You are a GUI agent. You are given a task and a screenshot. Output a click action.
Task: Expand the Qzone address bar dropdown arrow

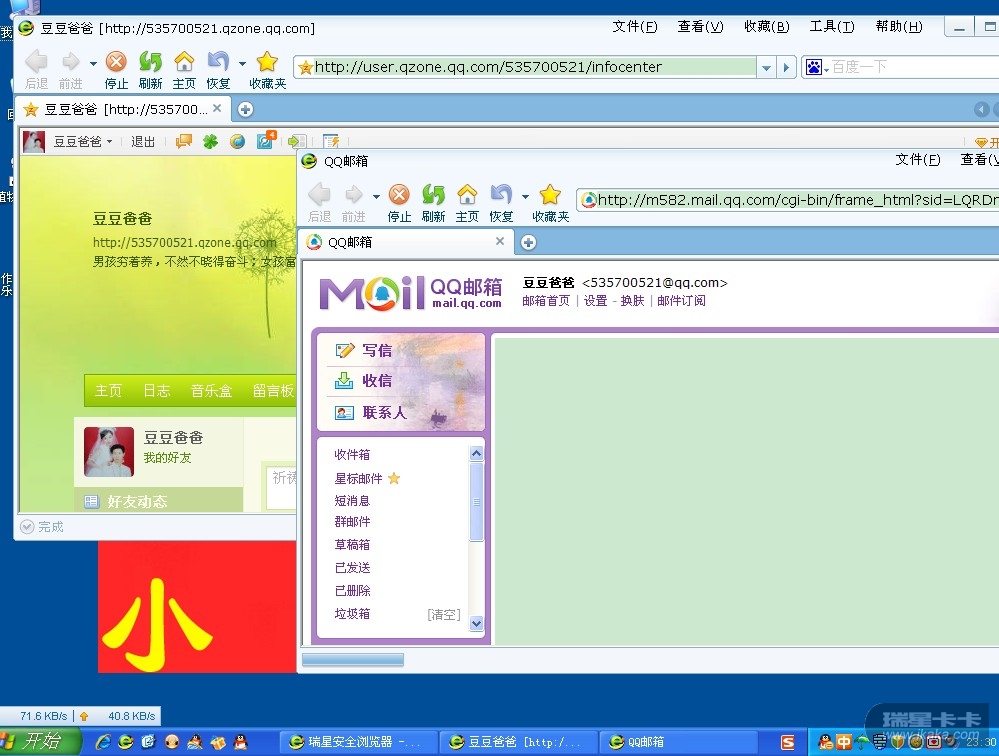(766, 67)
